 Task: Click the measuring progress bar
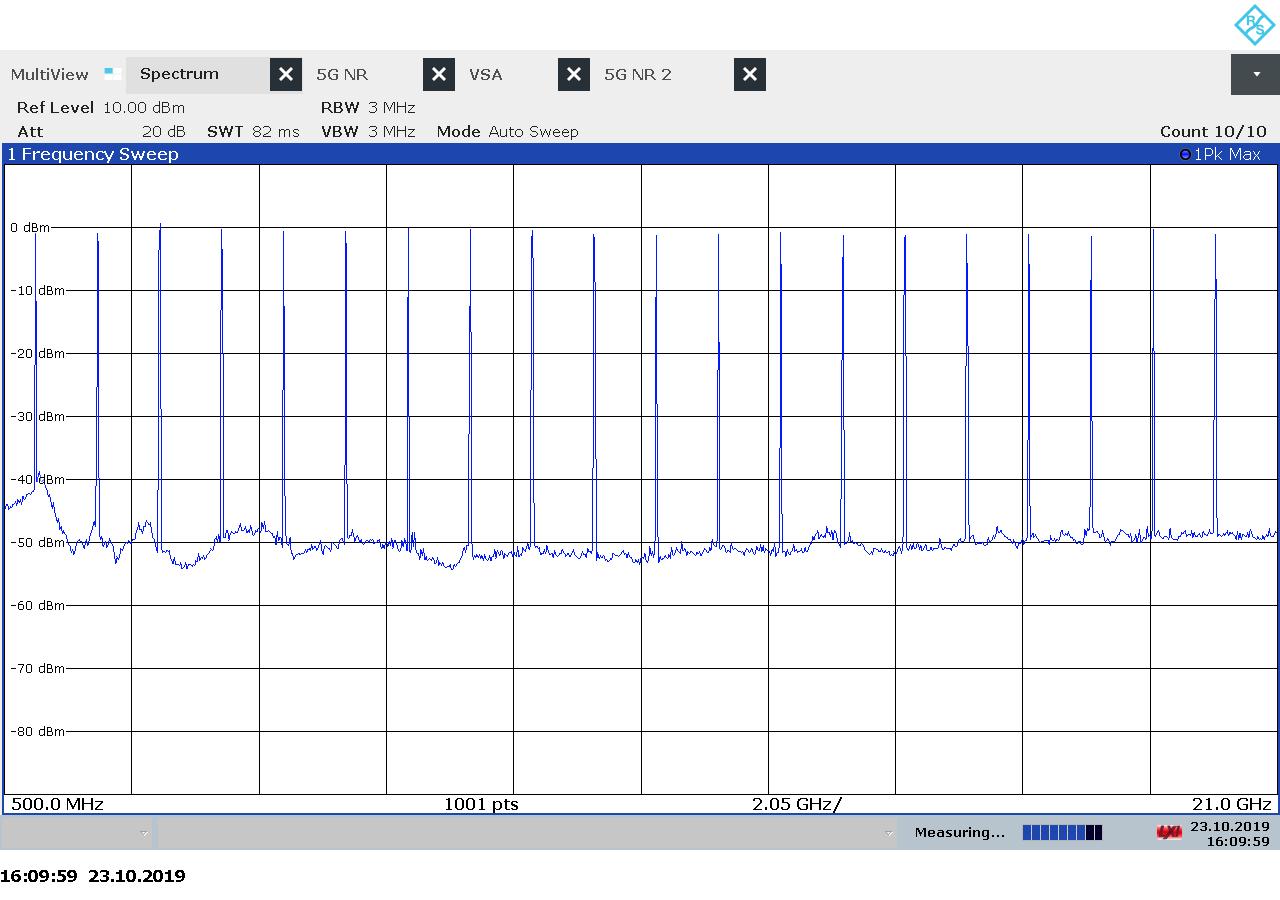point(1062,832)
